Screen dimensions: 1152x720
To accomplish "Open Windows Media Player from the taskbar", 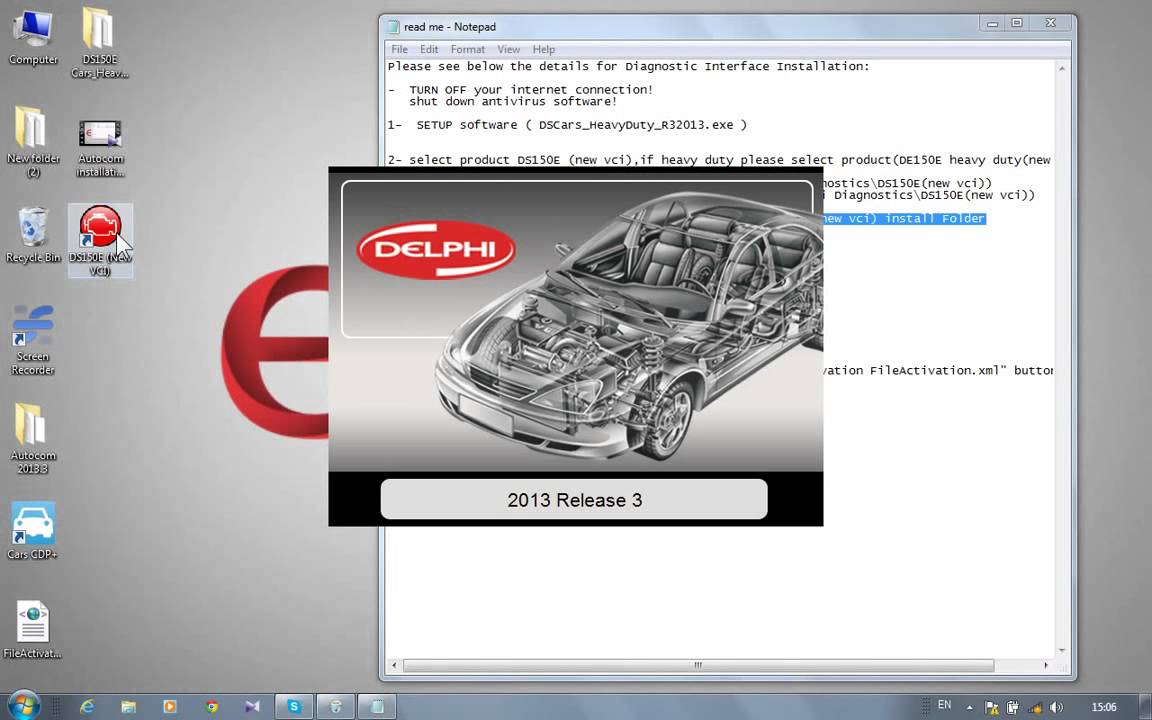I will point(170,707).
